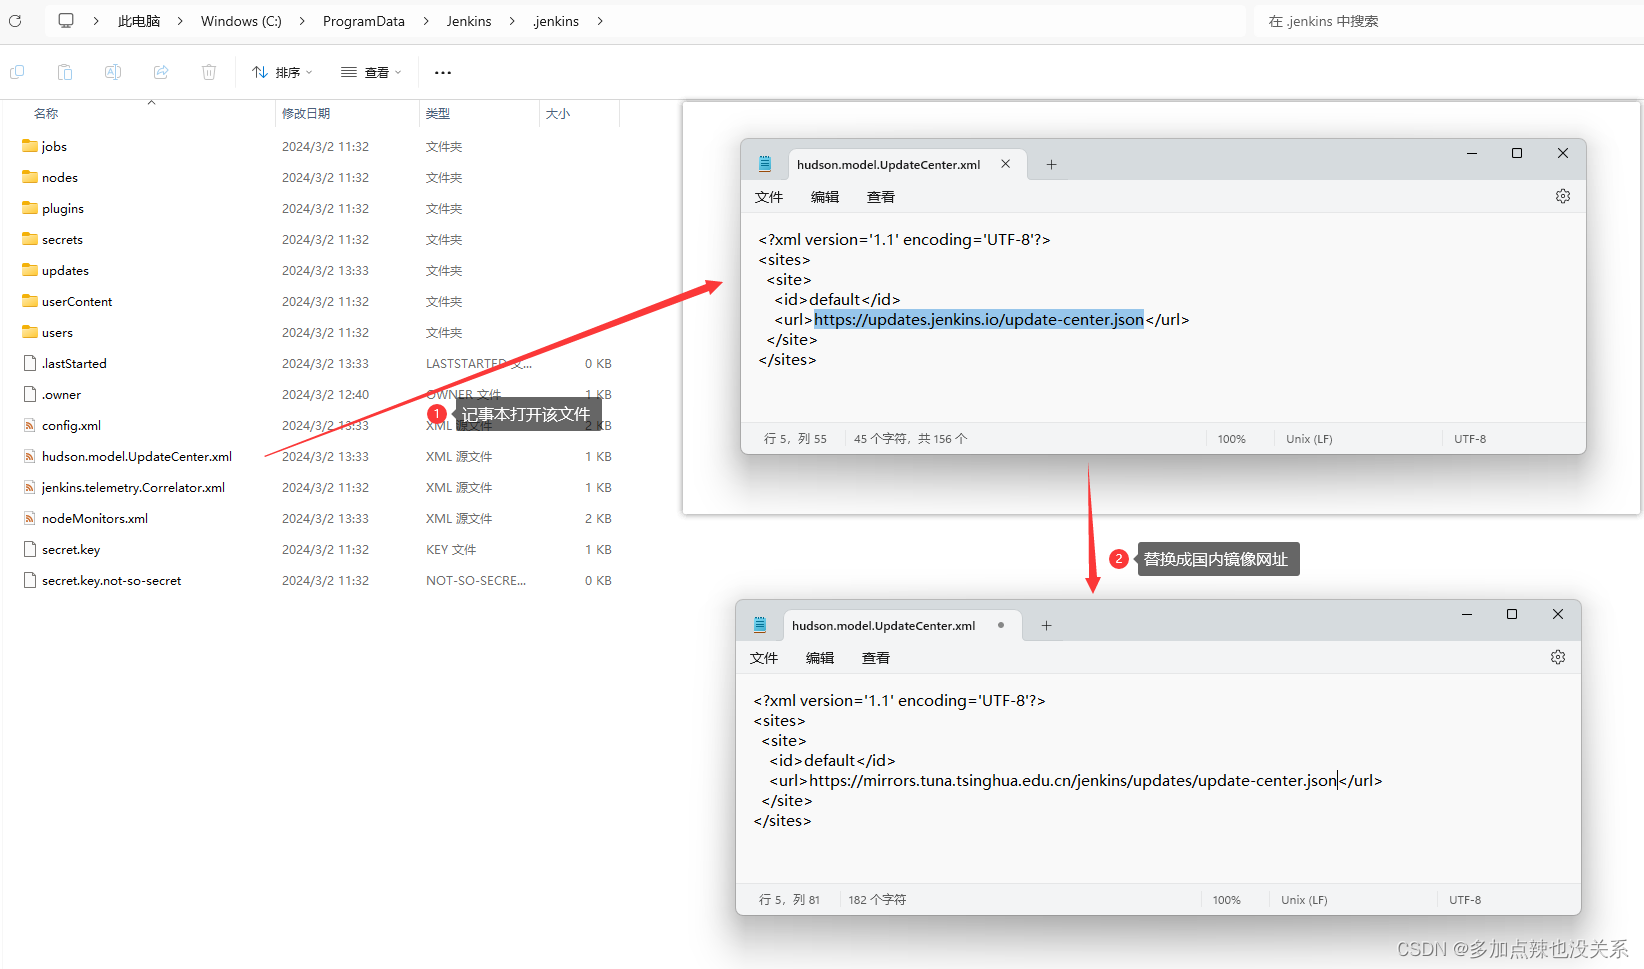
Task: Expand the chevron after 此电脑 breadcrumb
Action: [180, 21]
